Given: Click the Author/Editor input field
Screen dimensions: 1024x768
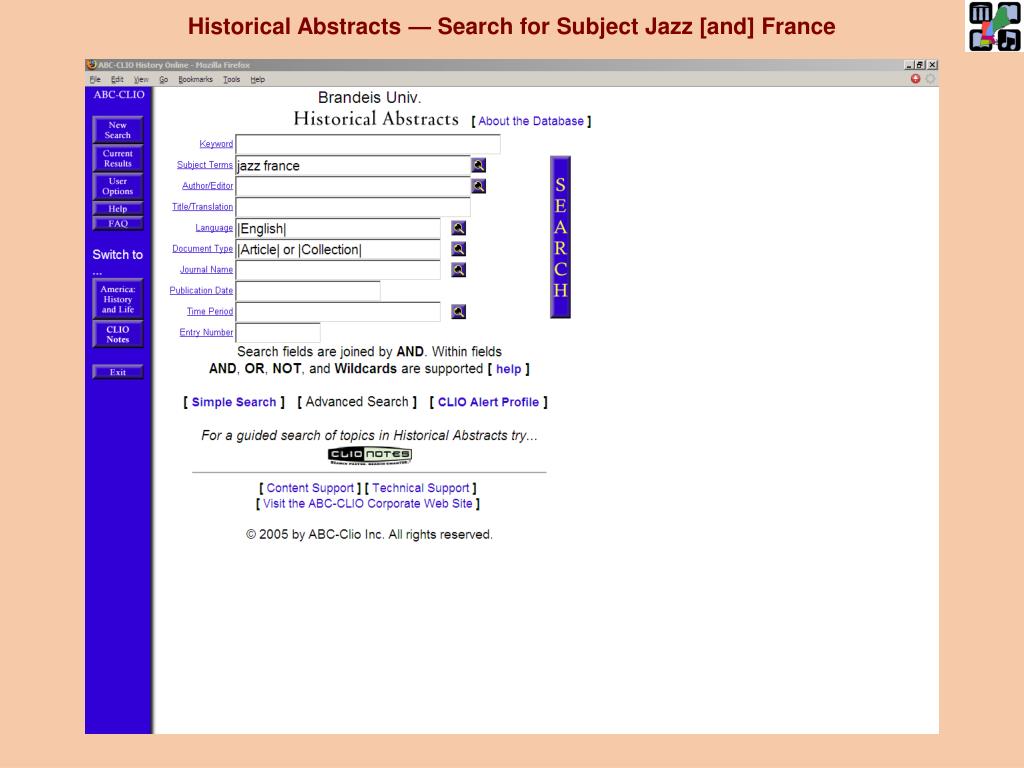Looking at the screenshot, I should [353, 186].
